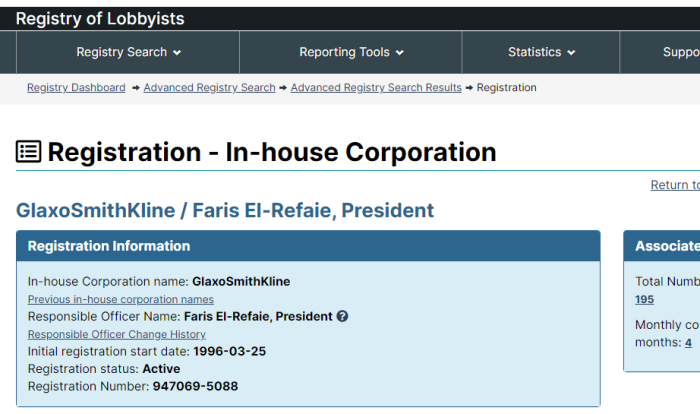Image resolution: width=700 pixels, height=414 pixels.
Task: Expand the Statistics menu
Action: point(541,52)
